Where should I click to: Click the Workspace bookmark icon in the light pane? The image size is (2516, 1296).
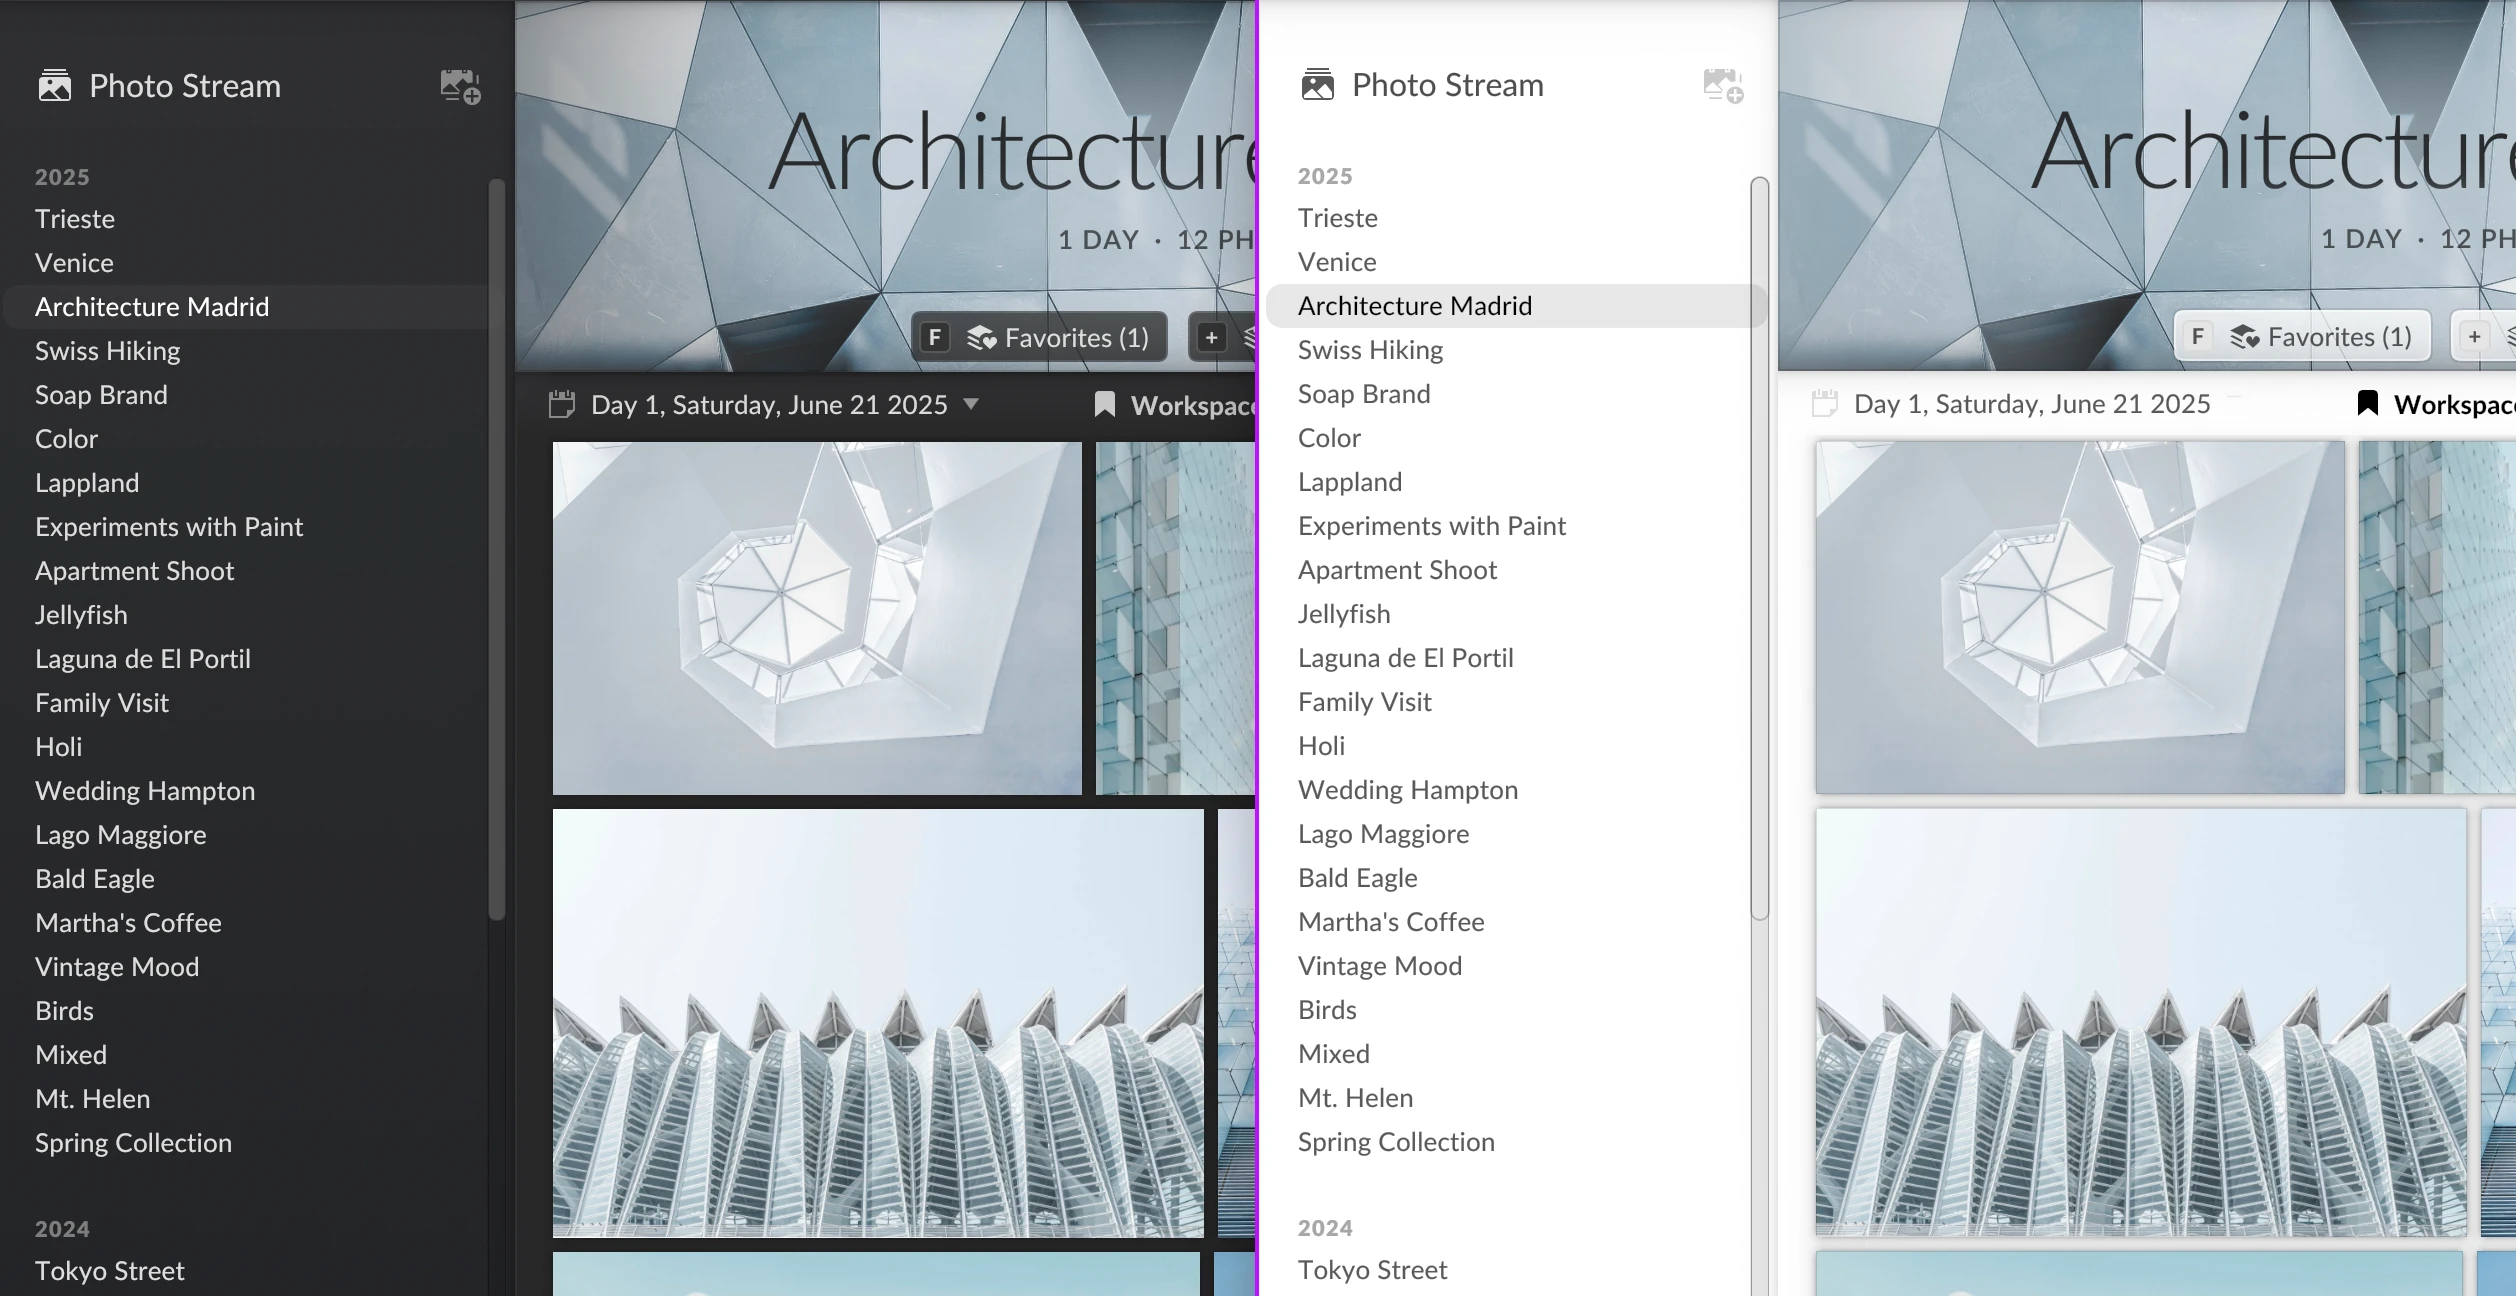pyautogui.click(x=2368, y=404)
